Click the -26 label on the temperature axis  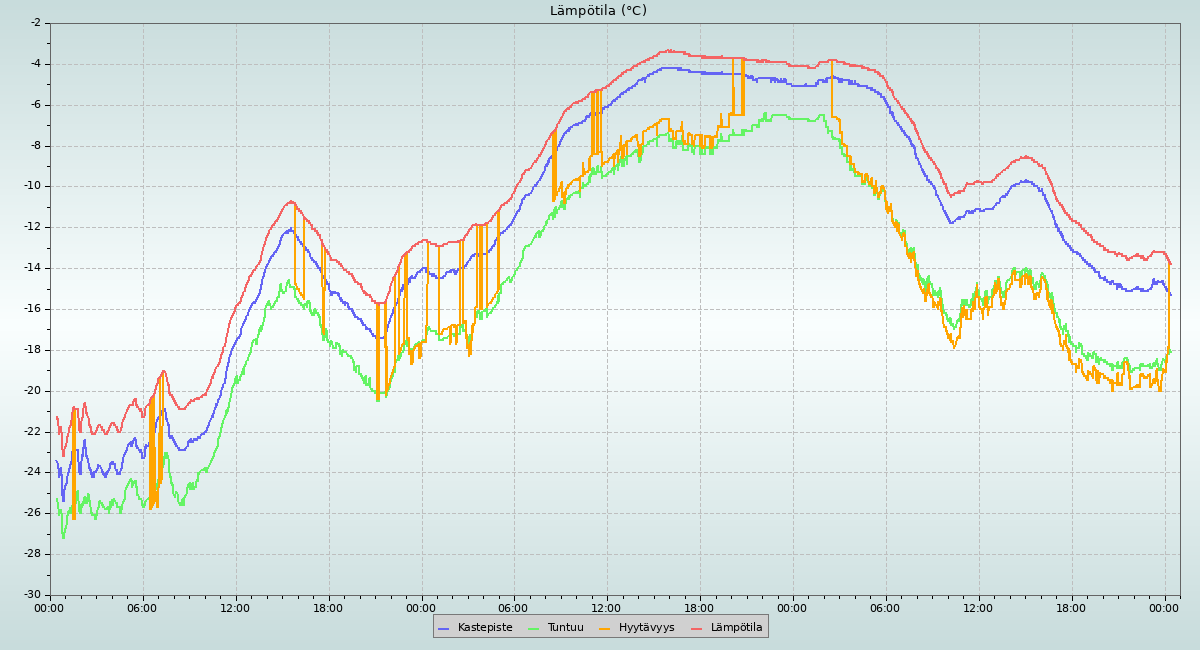coord(33,513)
